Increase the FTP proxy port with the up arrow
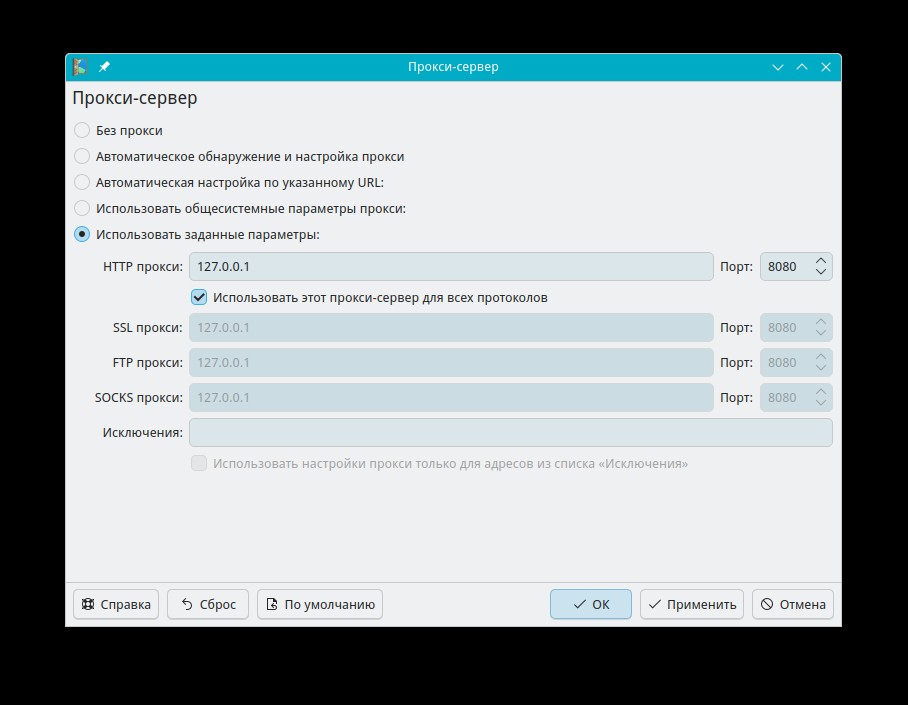The image size is (908, 705). tap(821, 356)
